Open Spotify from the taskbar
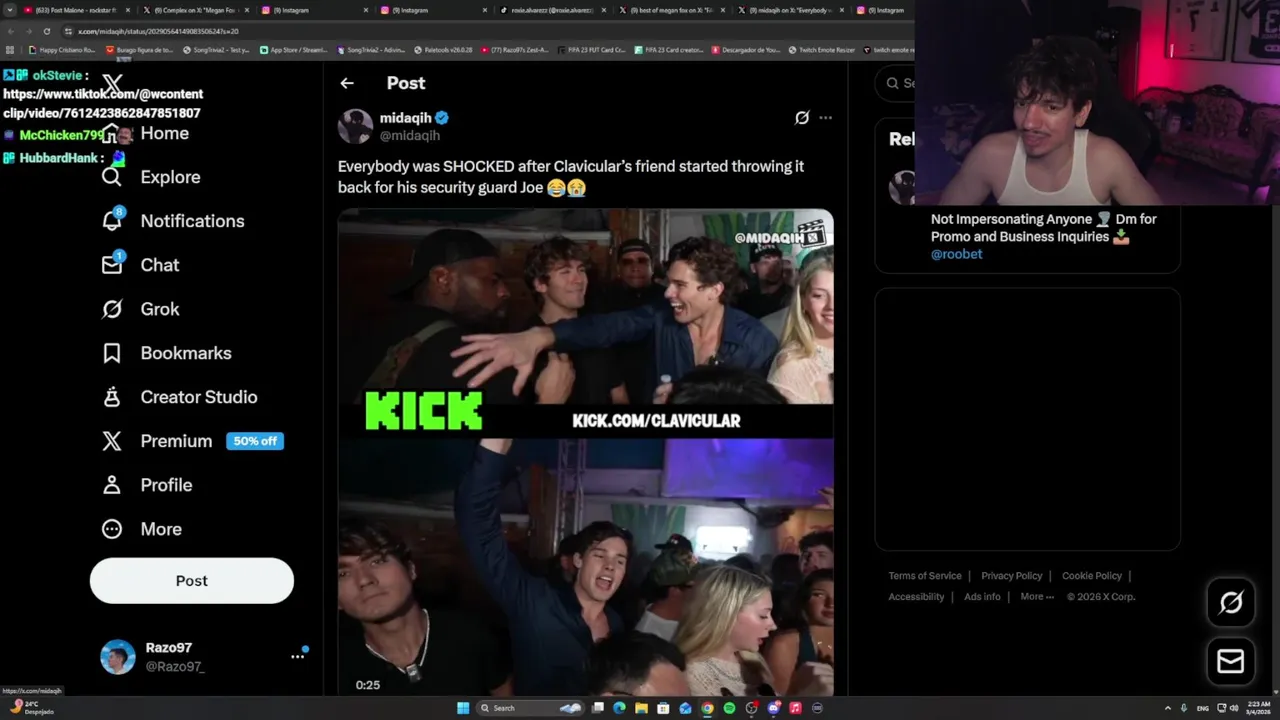The height and width of the screenshot is (720, 1280). click(x=729, y=708)
